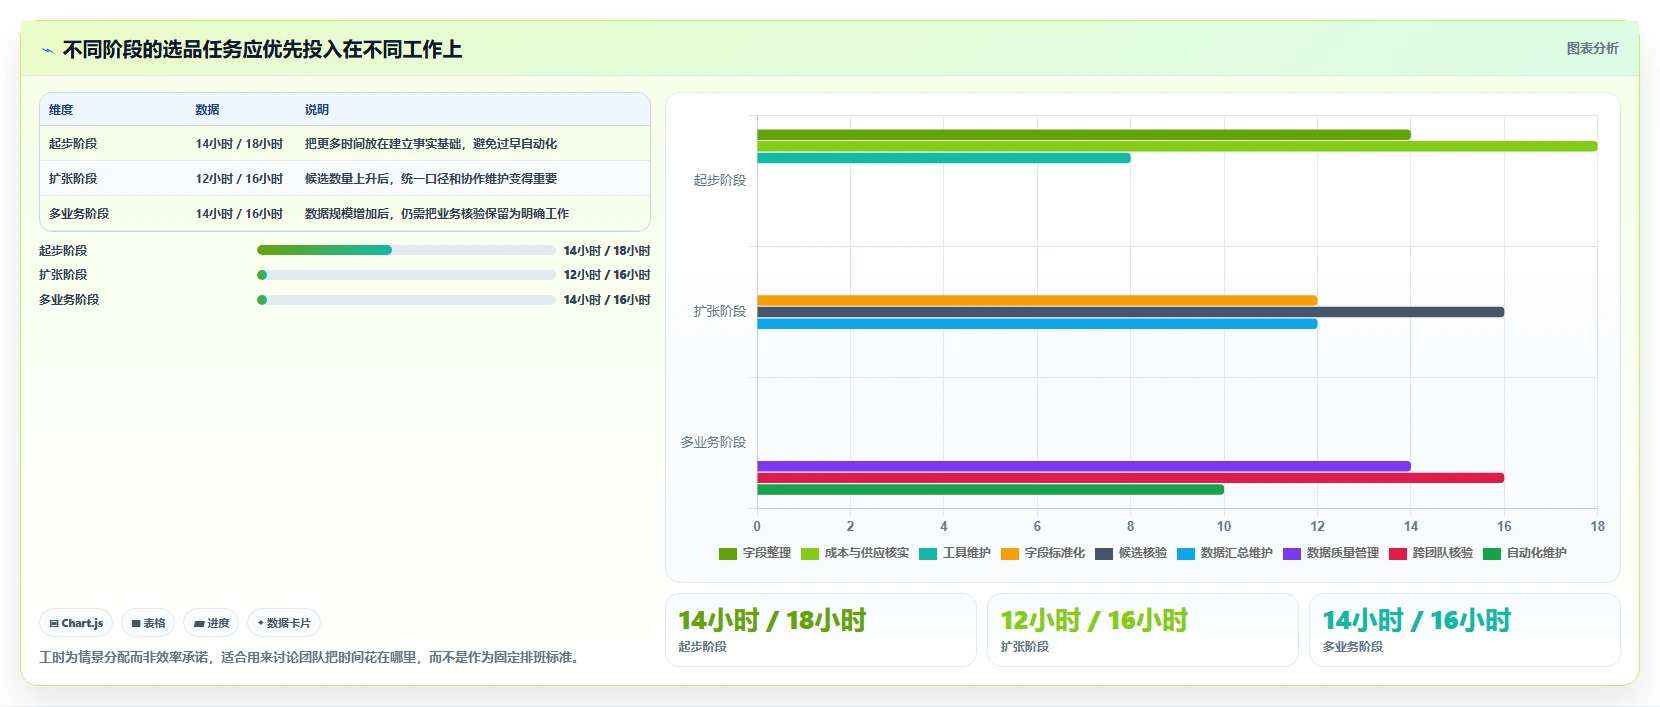Click the footnote starting 工时为情景分配而非效率承诺
Viewport: 1660px width, 707px height.
pyautogui.click(x=311, y=657)
